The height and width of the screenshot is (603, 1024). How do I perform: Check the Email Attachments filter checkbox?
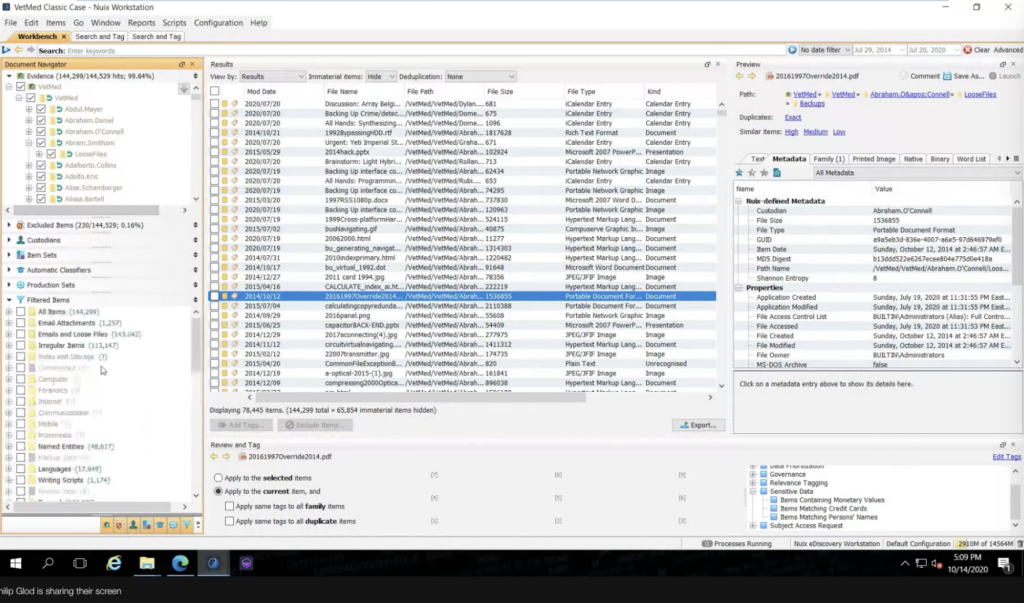point(21,323)
